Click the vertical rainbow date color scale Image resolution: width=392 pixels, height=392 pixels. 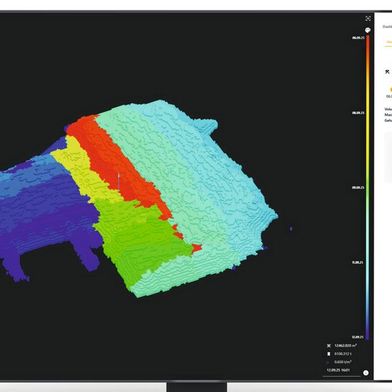(368, 188)
